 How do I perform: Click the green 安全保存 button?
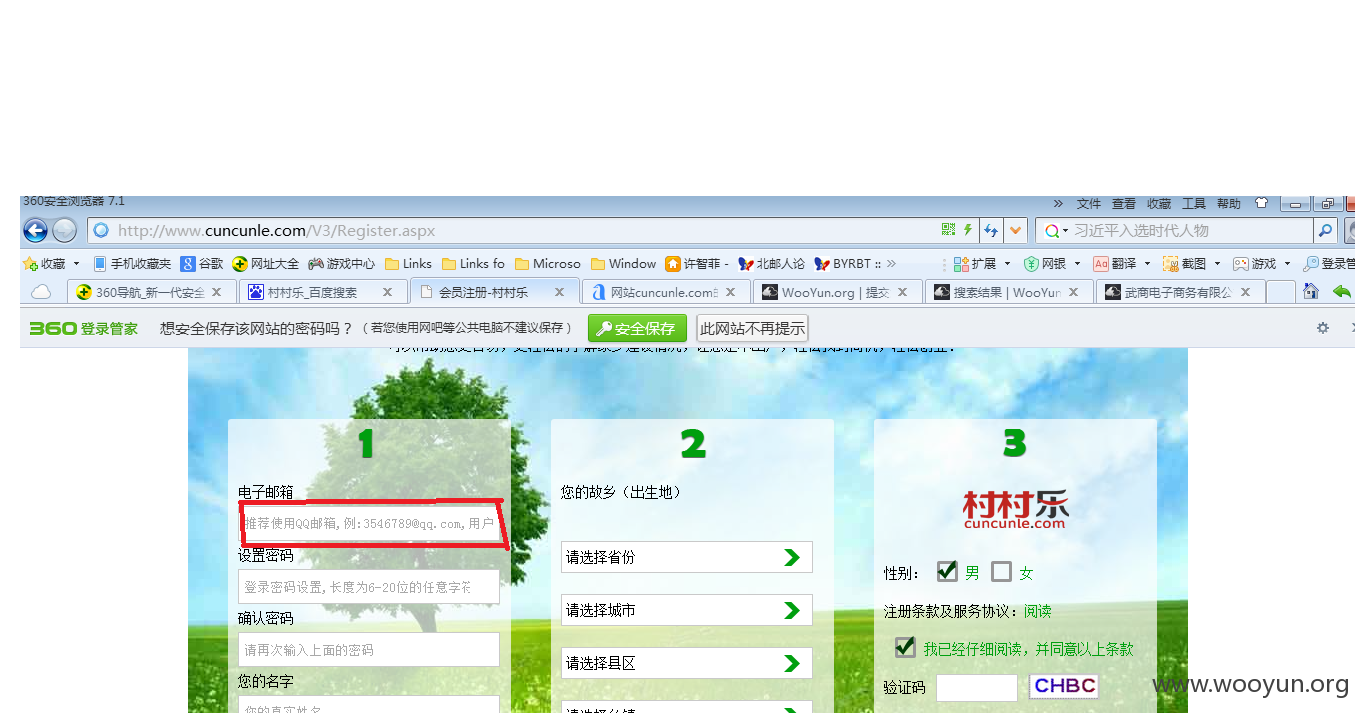click(x=638, y=328)
